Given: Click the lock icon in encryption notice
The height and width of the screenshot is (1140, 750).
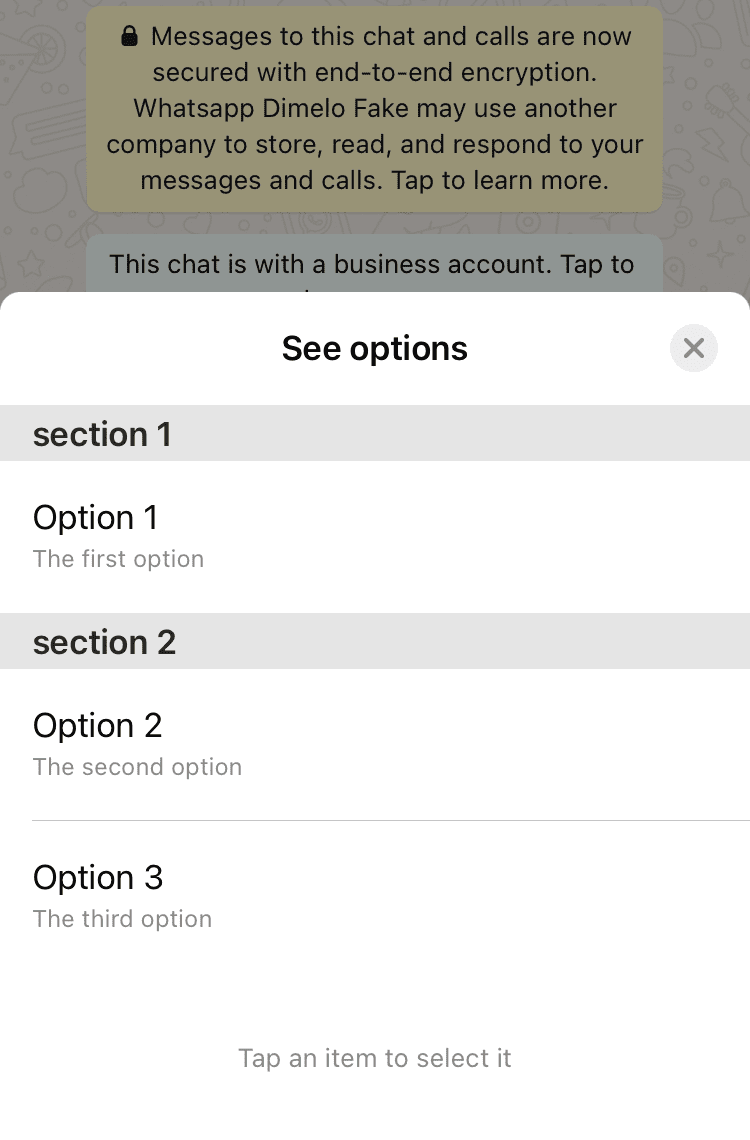Looking at the screenshot, I should coord(129,38).
